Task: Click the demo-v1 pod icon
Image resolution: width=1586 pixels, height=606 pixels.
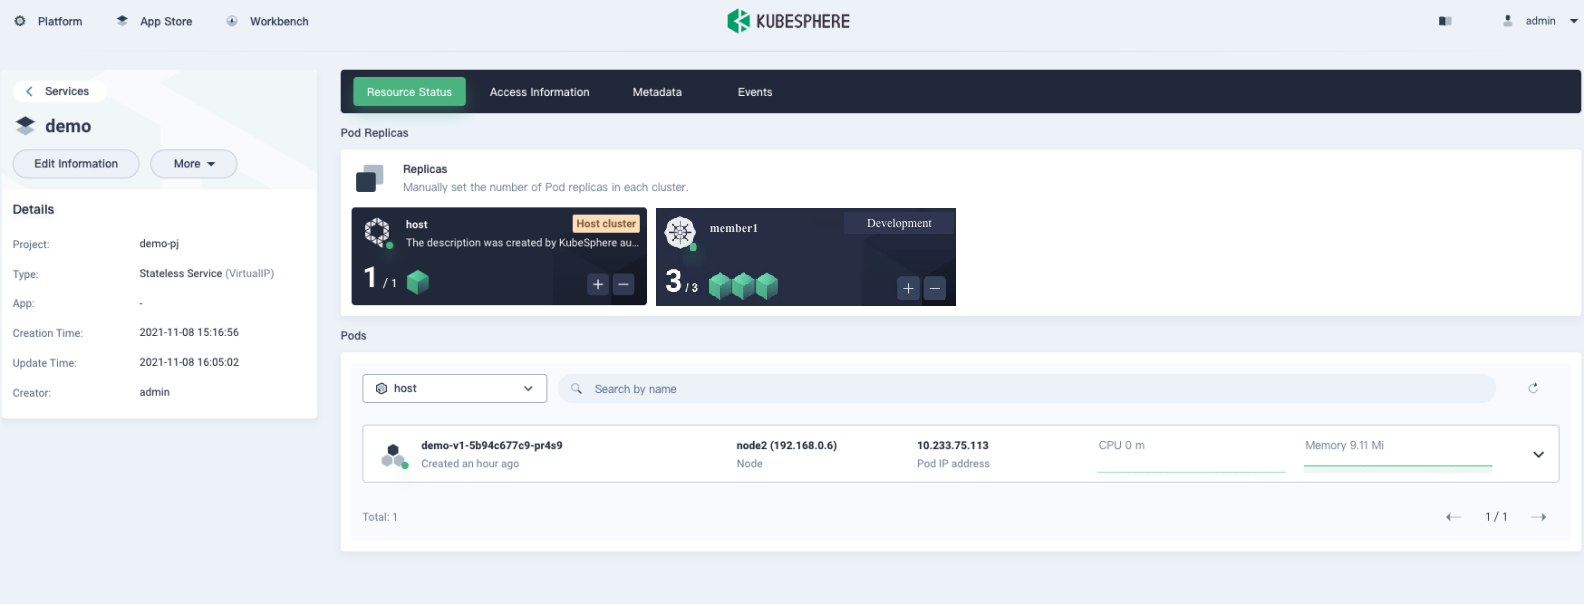Action: tap(394, 455)
